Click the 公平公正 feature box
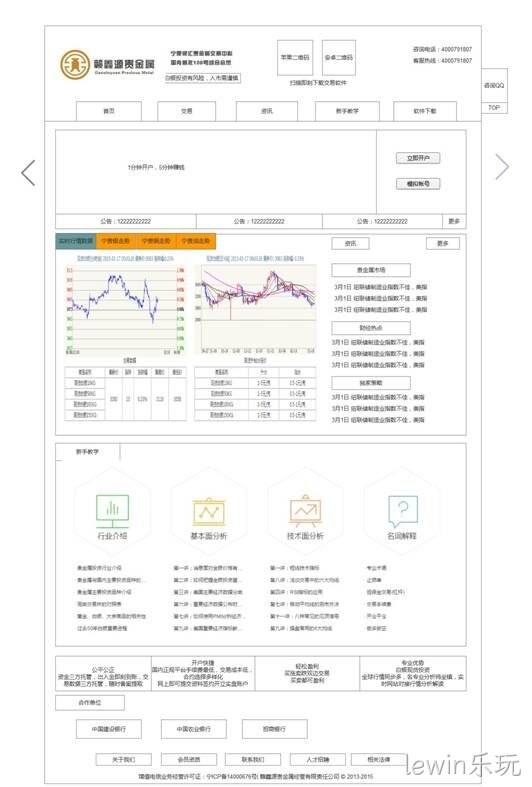The height and width of the screenshot is (787, 532). (x=103, y=674)
